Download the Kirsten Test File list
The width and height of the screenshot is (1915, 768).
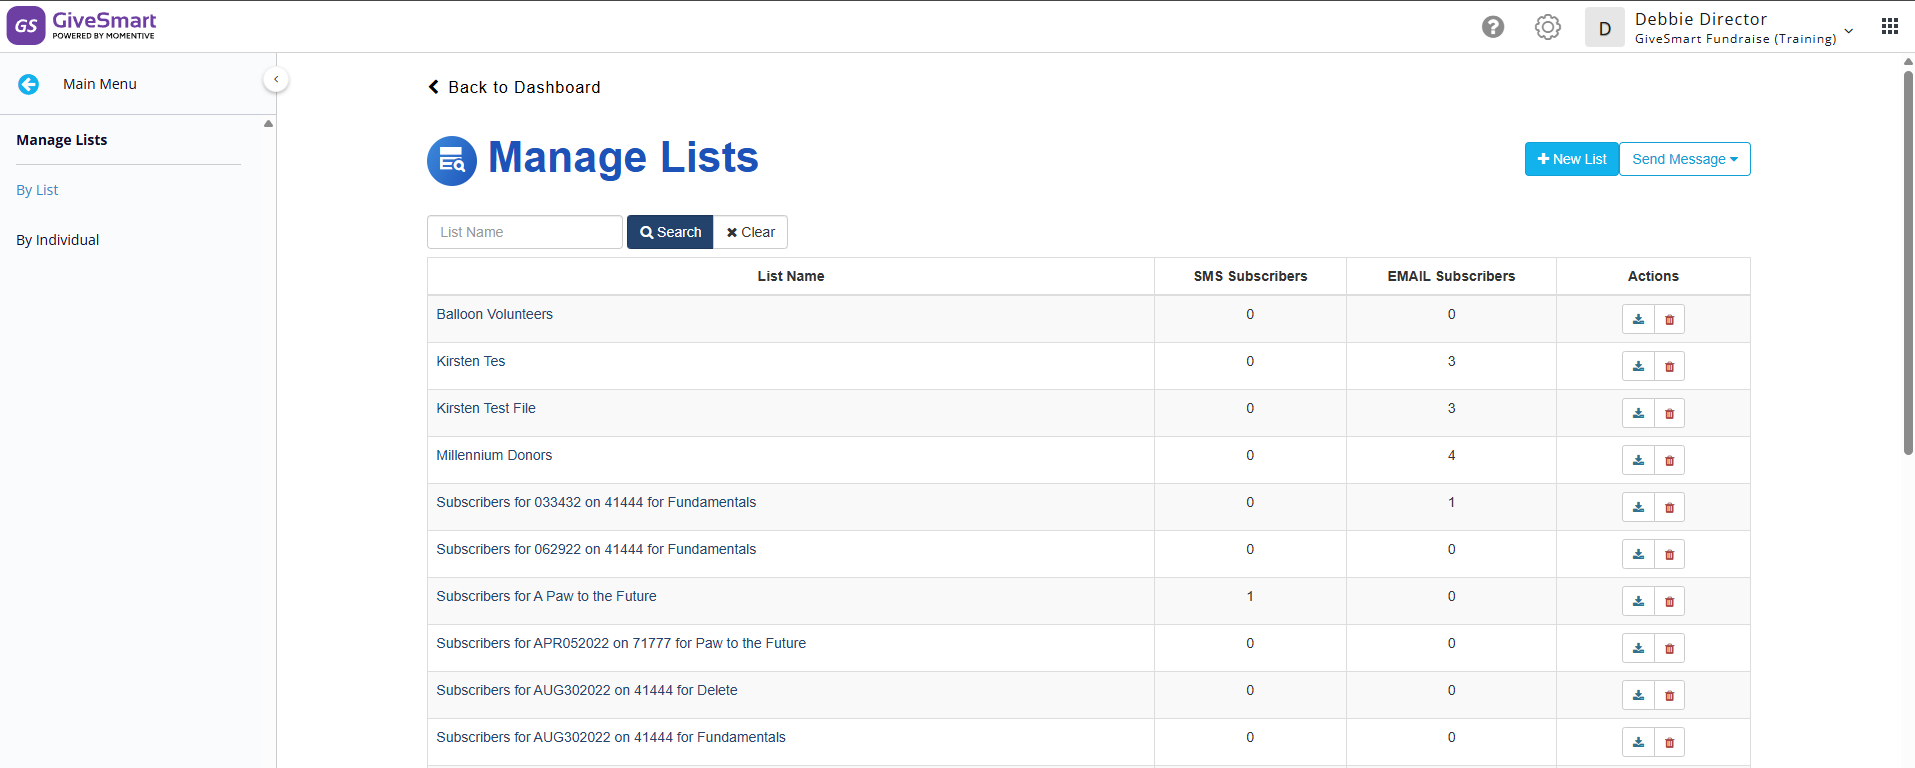[1638, 413]
